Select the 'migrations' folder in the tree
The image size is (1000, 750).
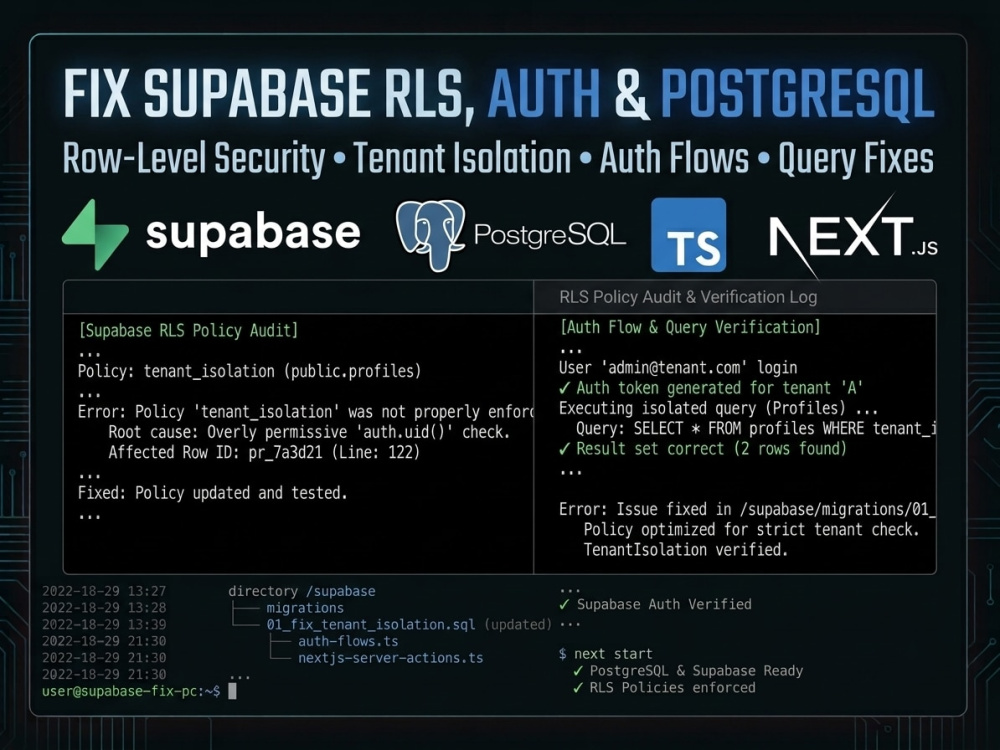[x=305, y=608]
